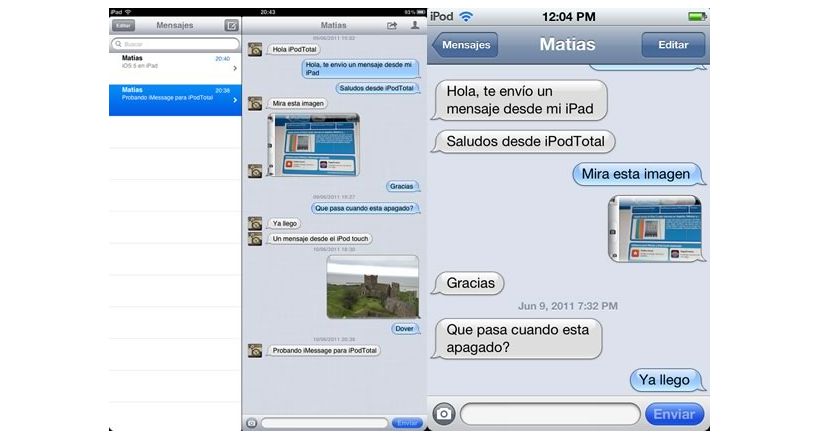Select iPad bubble 'Ya llego'
The width and height of the screenshot is (820, 440).
click(284, 223)
